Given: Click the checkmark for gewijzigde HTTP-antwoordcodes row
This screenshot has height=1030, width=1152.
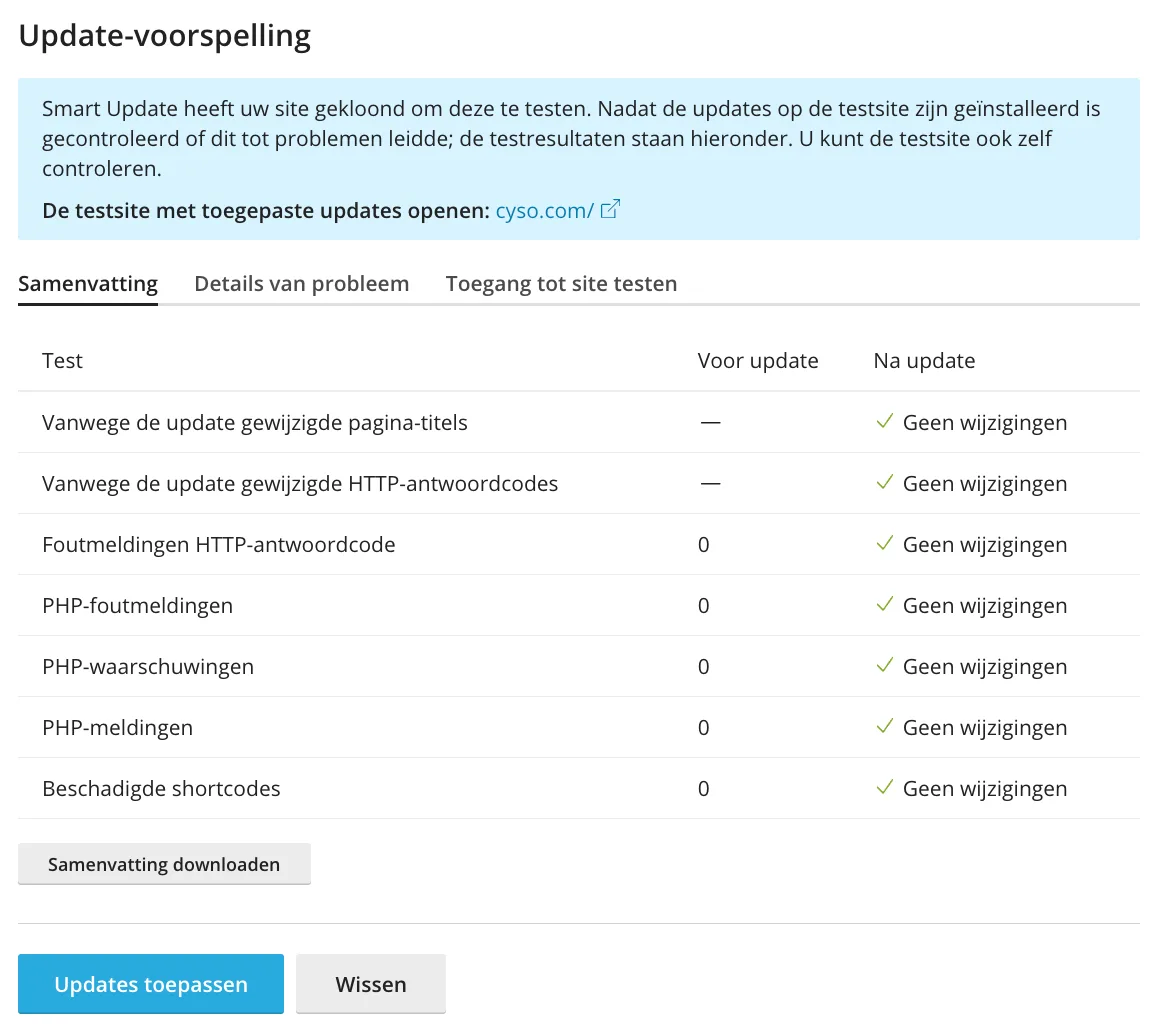Looking at the screenshot, I should (x=884, y=483).
